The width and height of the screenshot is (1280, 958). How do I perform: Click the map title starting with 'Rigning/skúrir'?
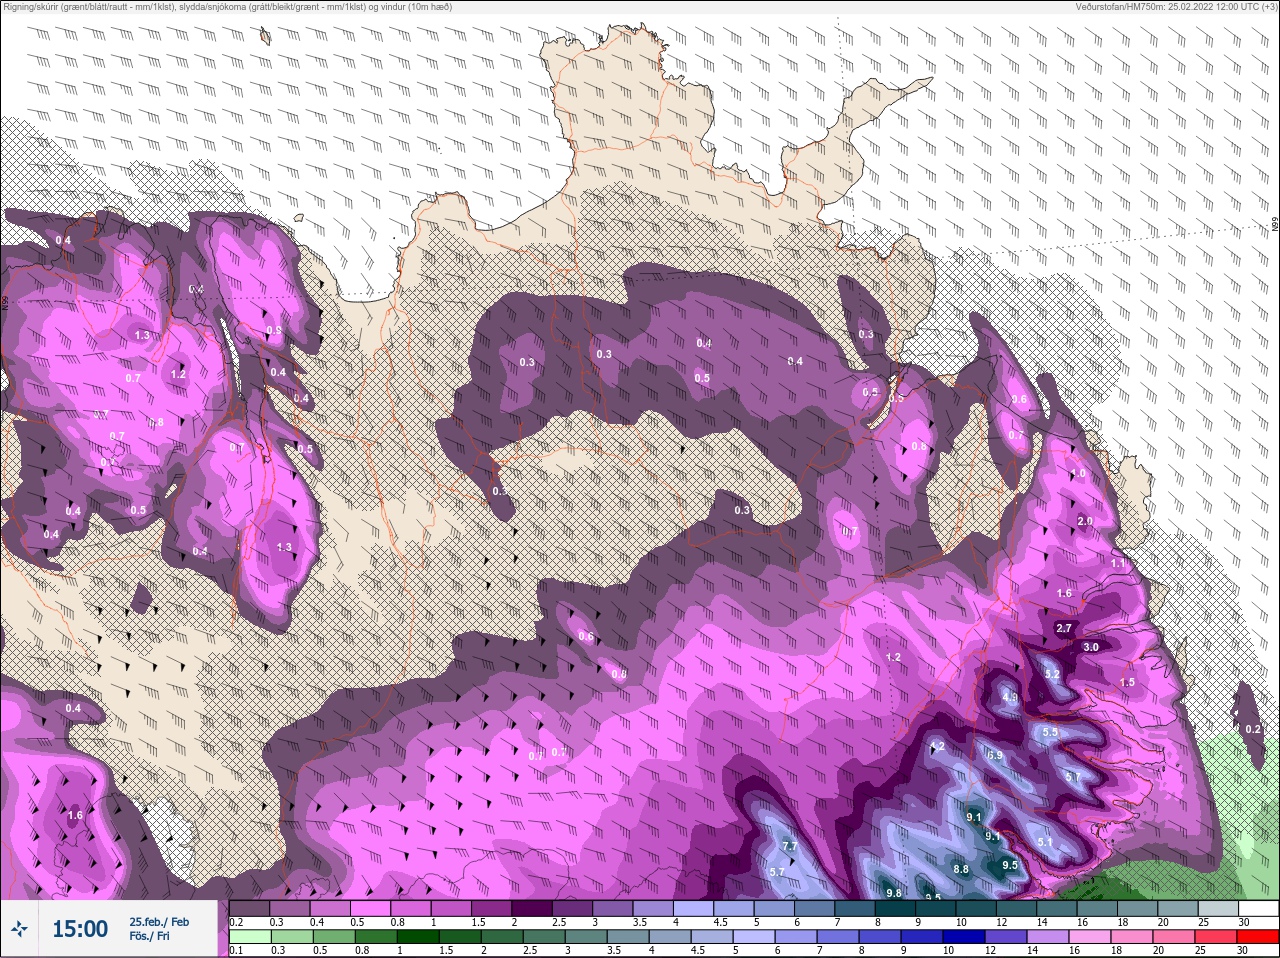pyautogui.click(x=226, y=6)
